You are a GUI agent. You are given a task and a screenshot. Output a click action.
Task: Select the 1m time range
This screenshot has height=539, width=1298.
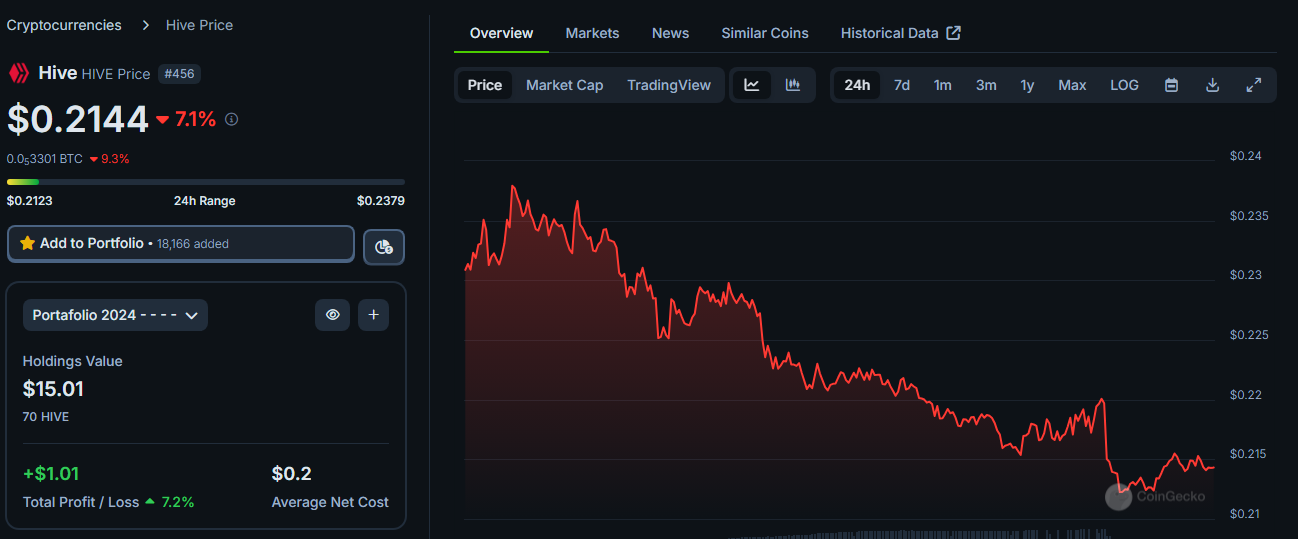(943, 85)
